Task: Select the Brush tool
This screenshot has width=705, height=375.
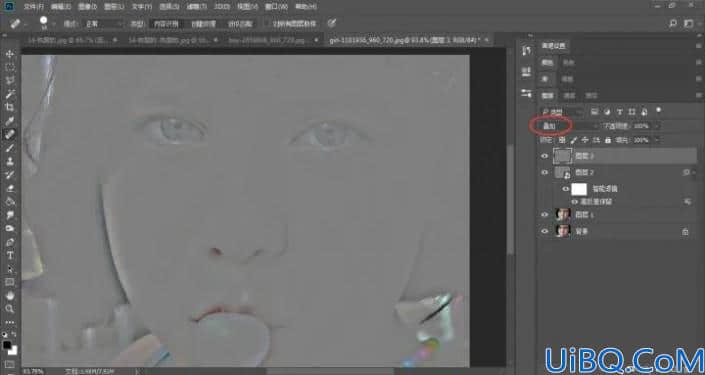Action: point(10,147)
